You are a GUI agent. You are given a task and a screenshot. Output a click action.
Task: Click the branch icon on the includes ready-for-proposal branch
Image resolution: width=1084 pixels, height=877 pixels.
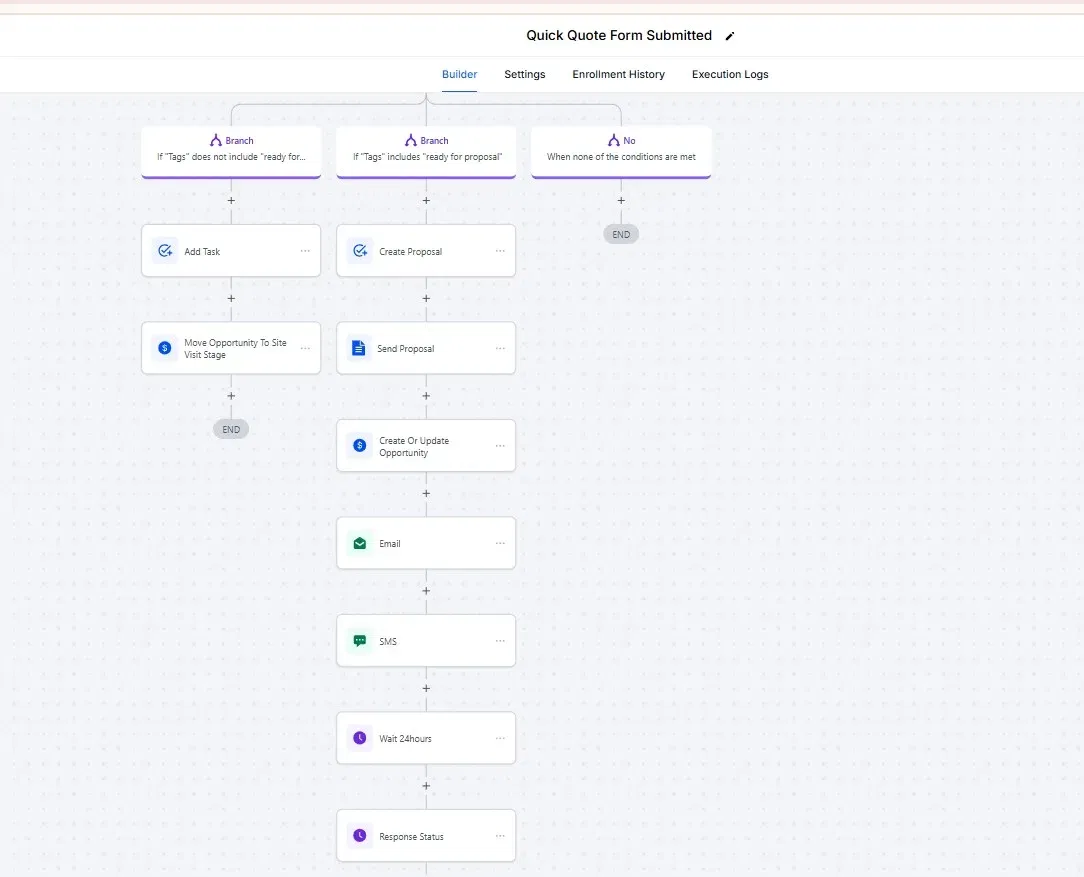tap(411, 140)
